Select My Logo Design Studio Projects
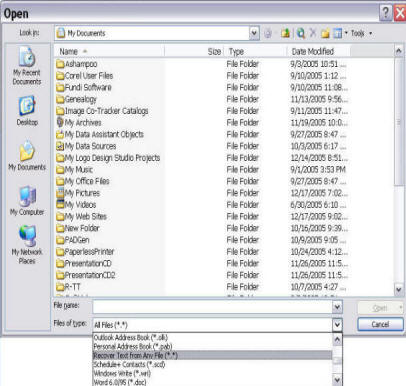This screenshot has width=406, height=386. pyautogui.click(x=112, y=158)
